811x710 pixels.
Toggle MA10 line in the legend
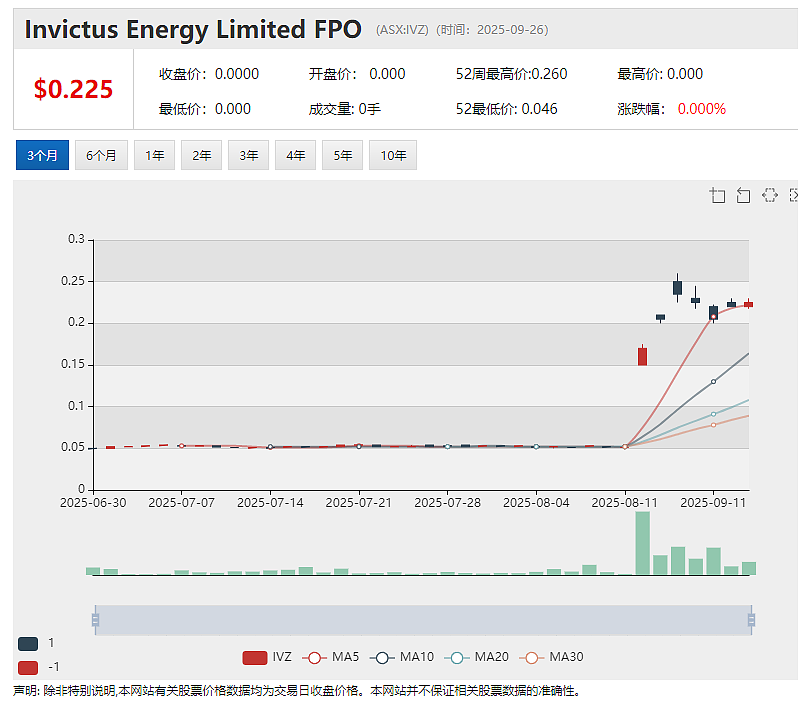click(402, 657)
